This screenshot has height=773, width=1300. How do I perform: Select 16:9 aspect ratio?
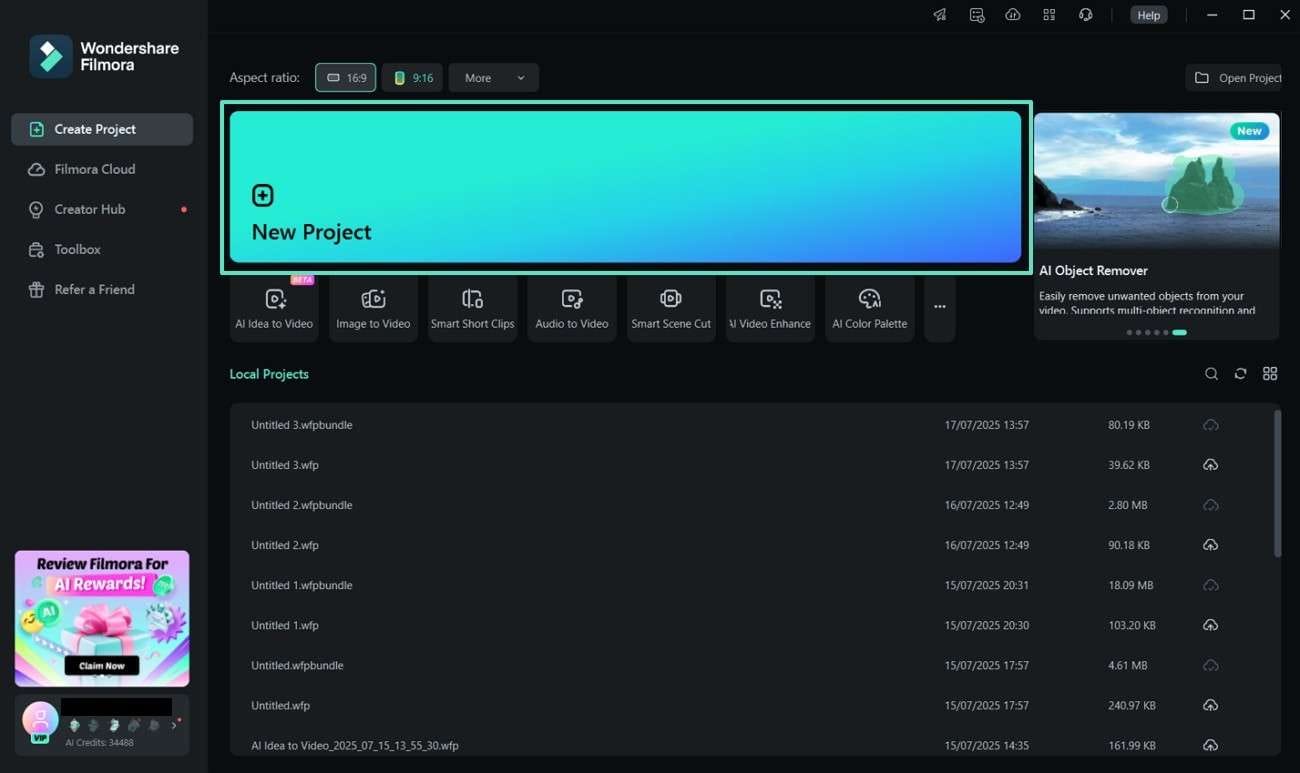[x=346, y=78]
